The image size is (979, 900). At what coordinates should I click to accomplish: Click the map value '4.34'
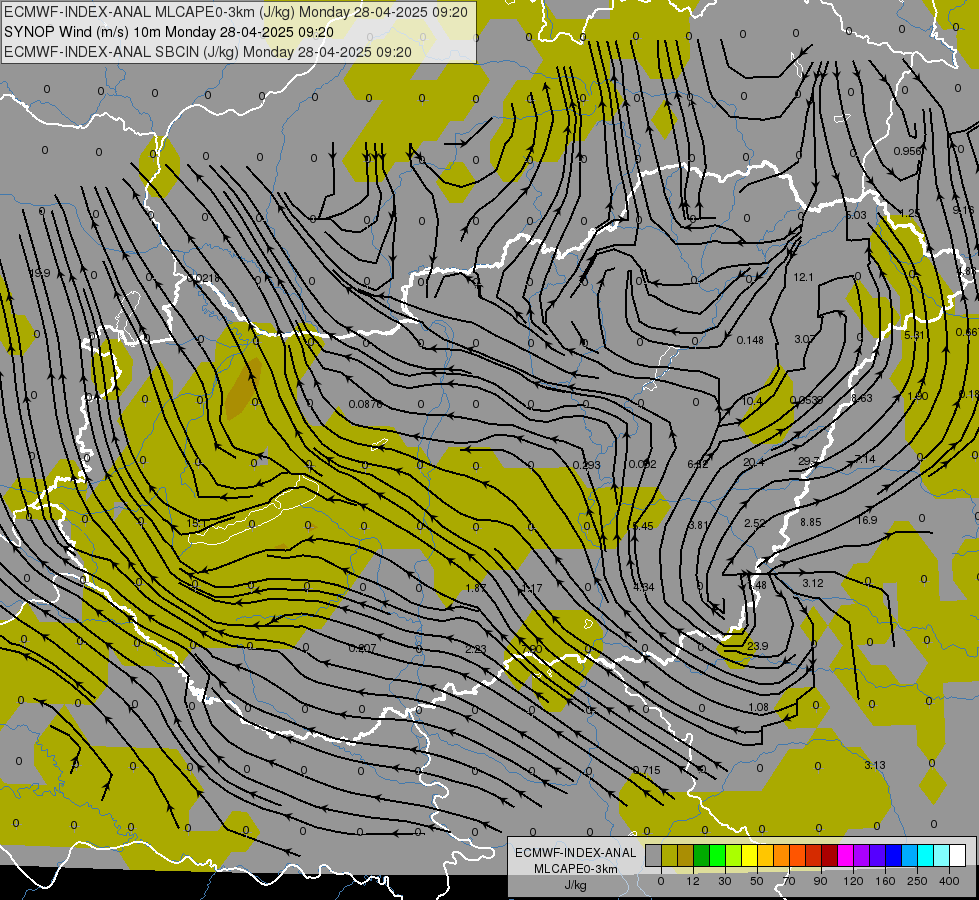644,586
